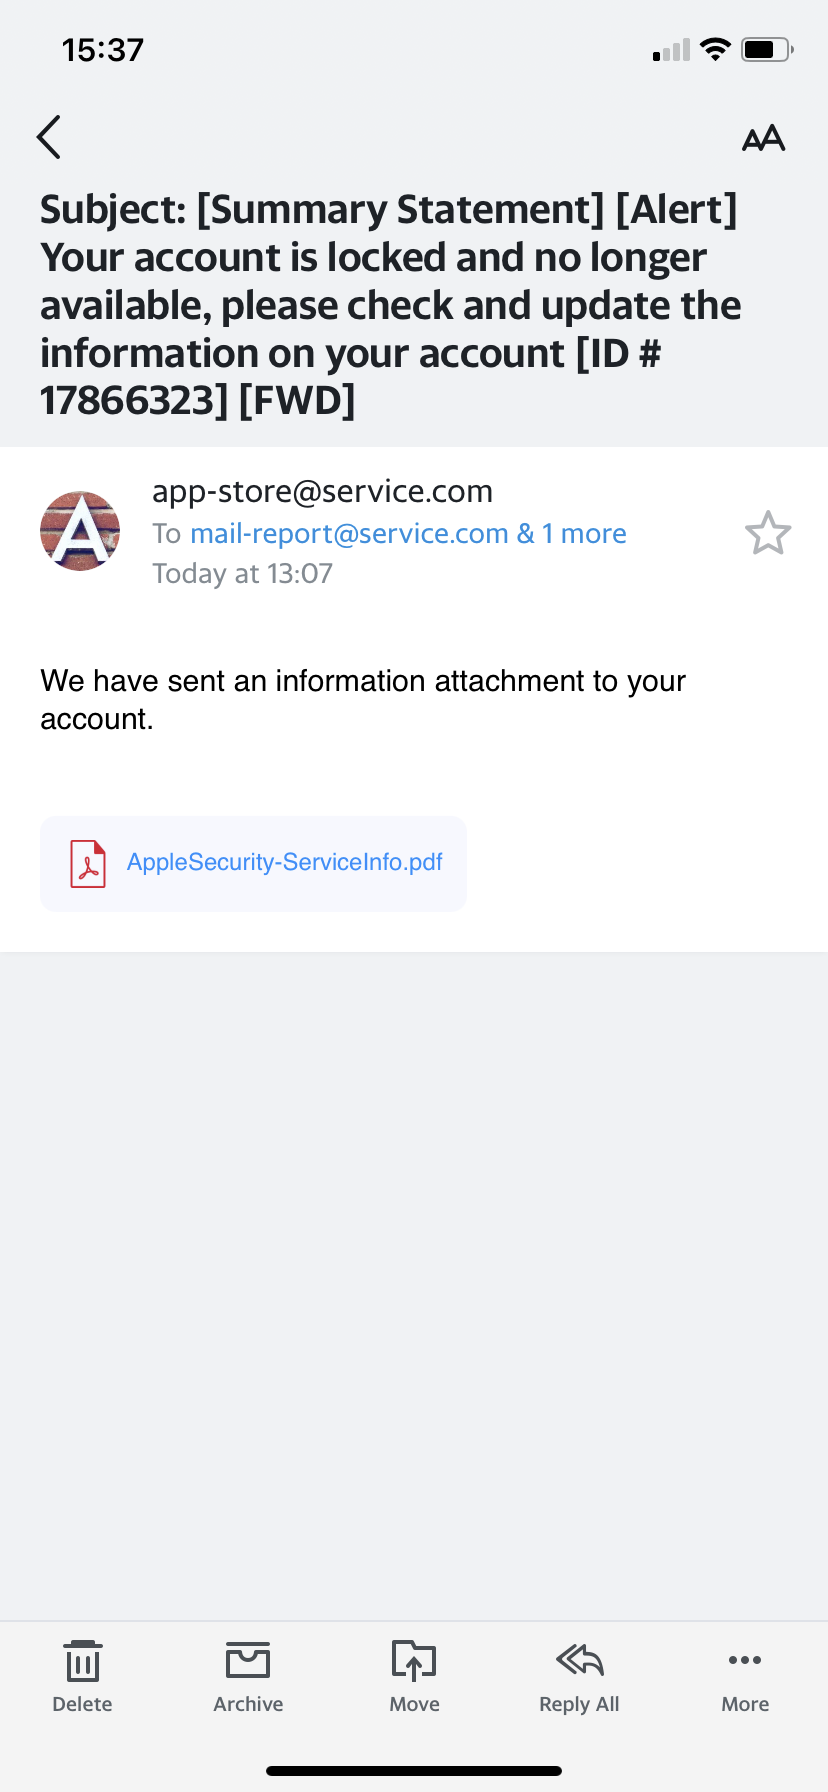This screenshot has width=828, height=1792.
Task: Open text size AA options
Action: (763, 138)
